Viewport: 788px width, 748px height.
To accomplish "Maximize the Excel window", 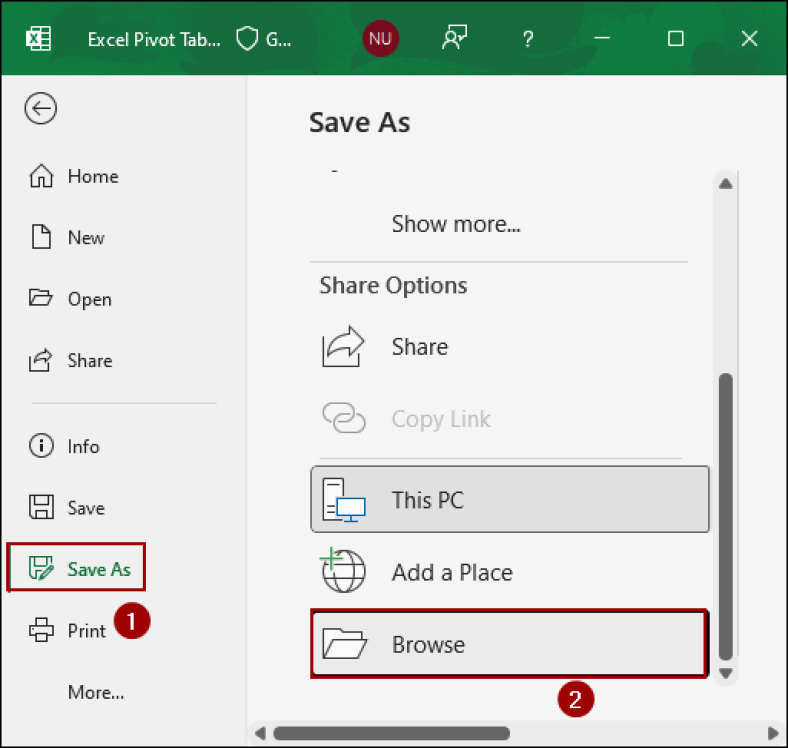I will 675,38.
